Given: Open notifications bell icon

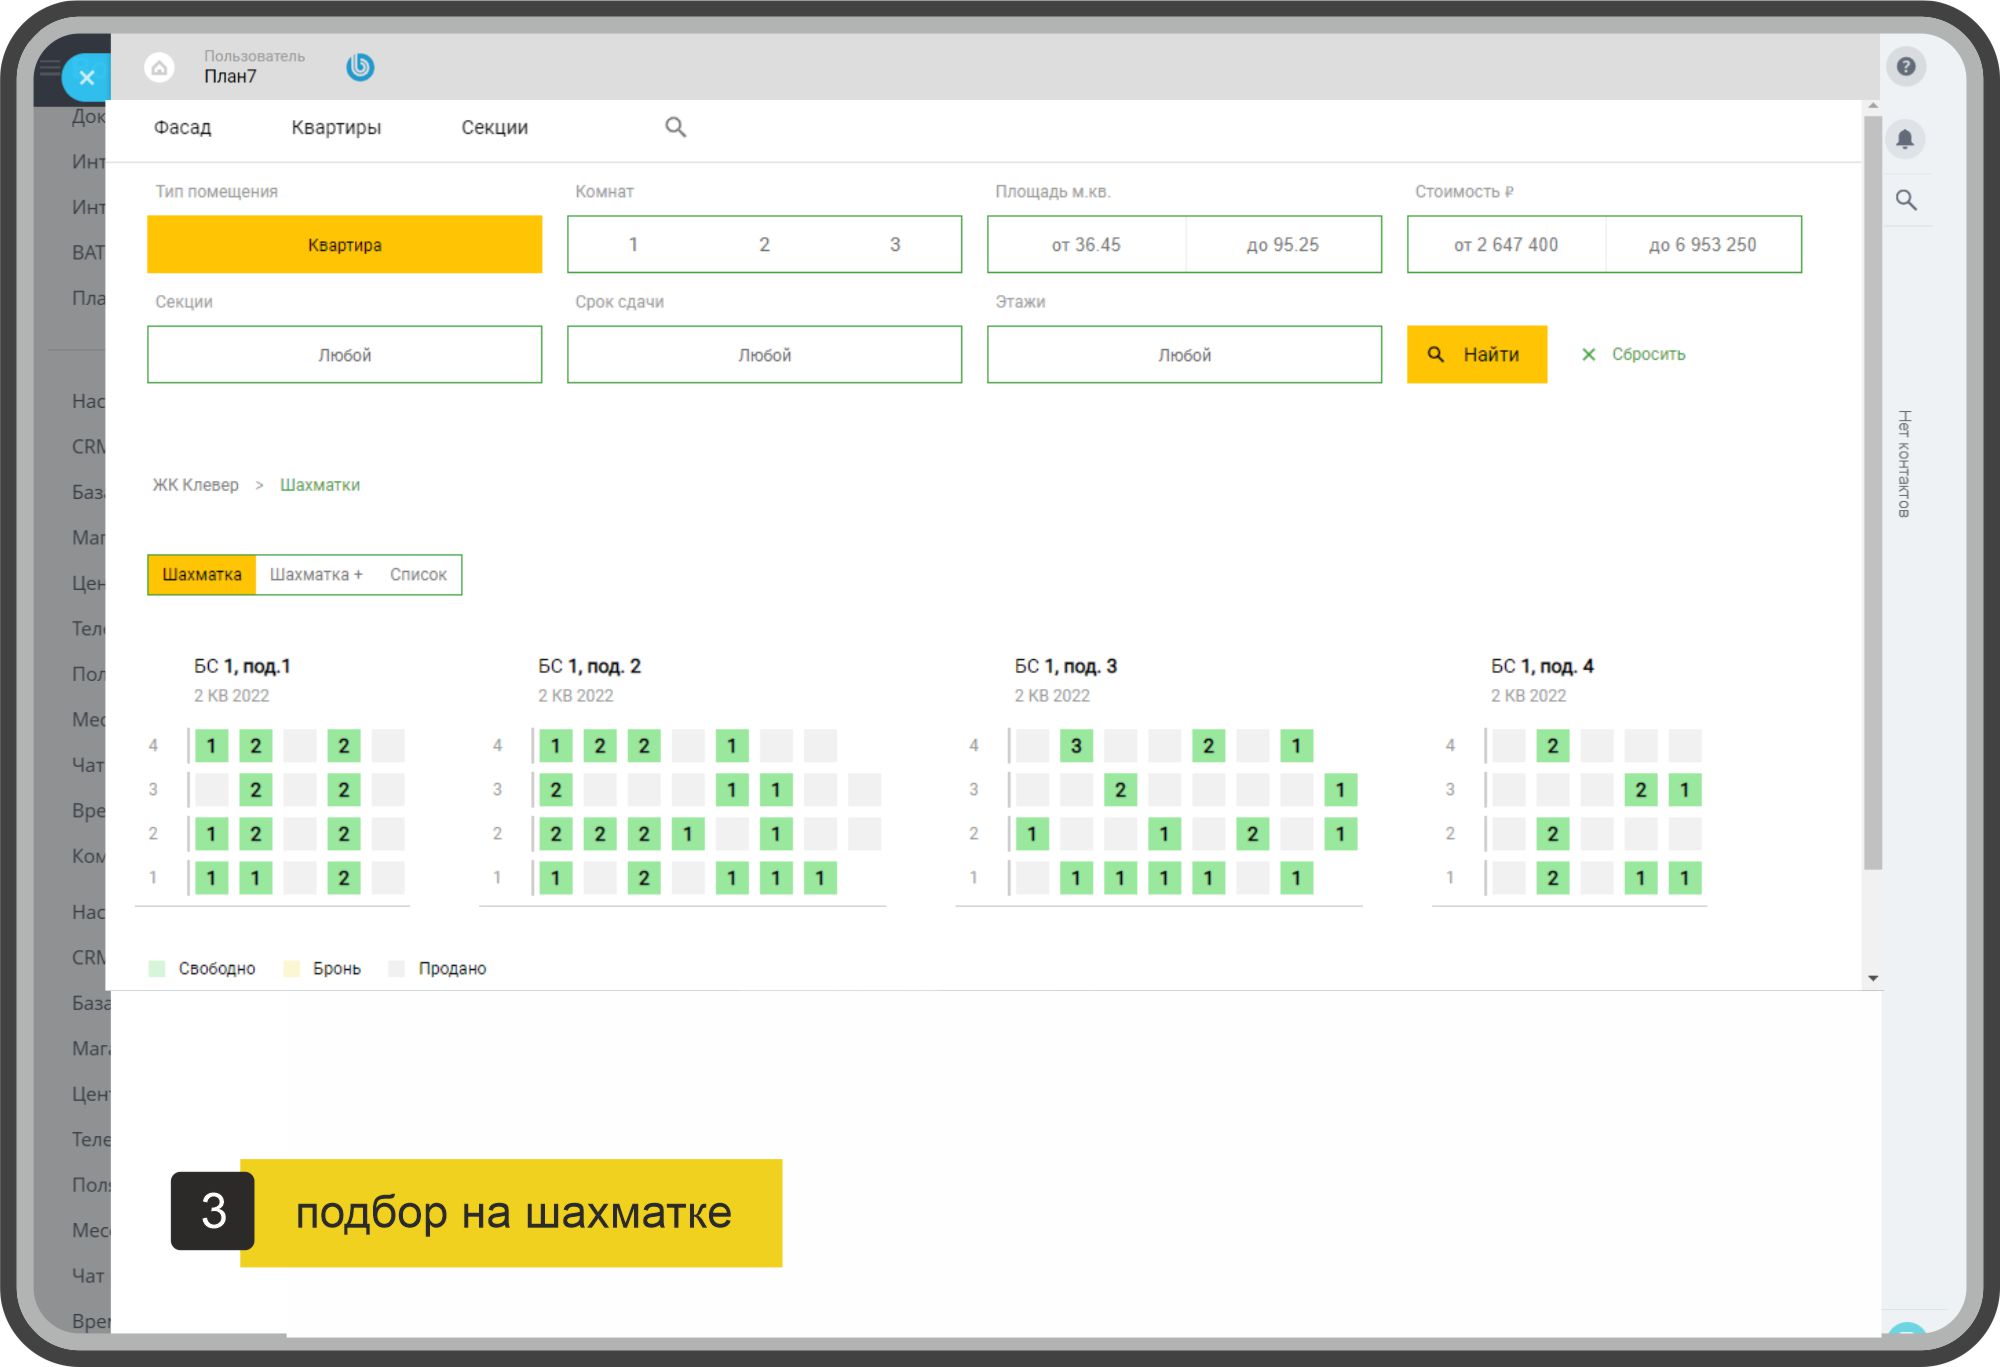Looking at the screenshot, I should [1905, 138].
